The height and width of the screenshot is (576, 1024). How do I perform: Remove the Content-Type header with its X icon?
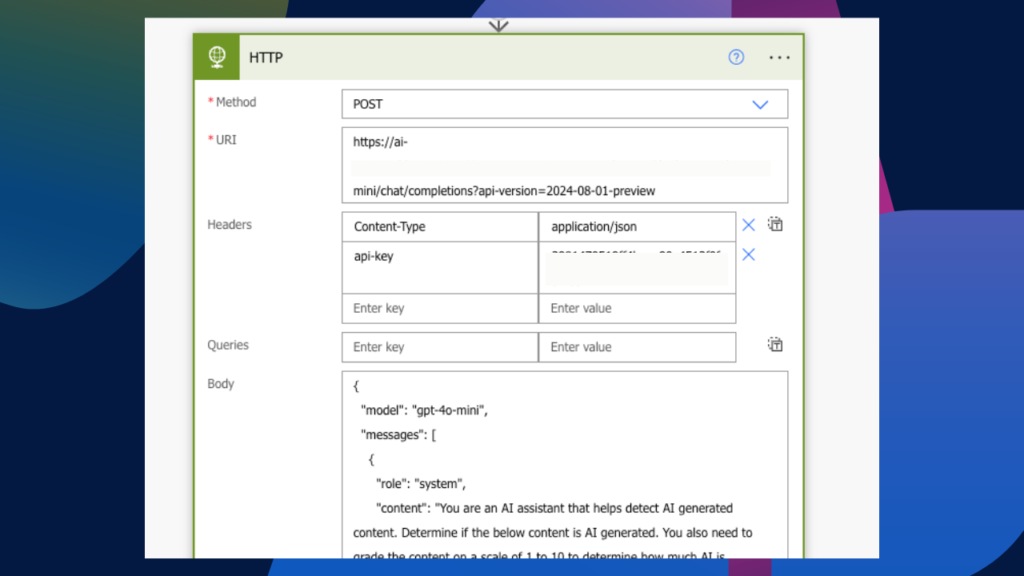(748, 225)
